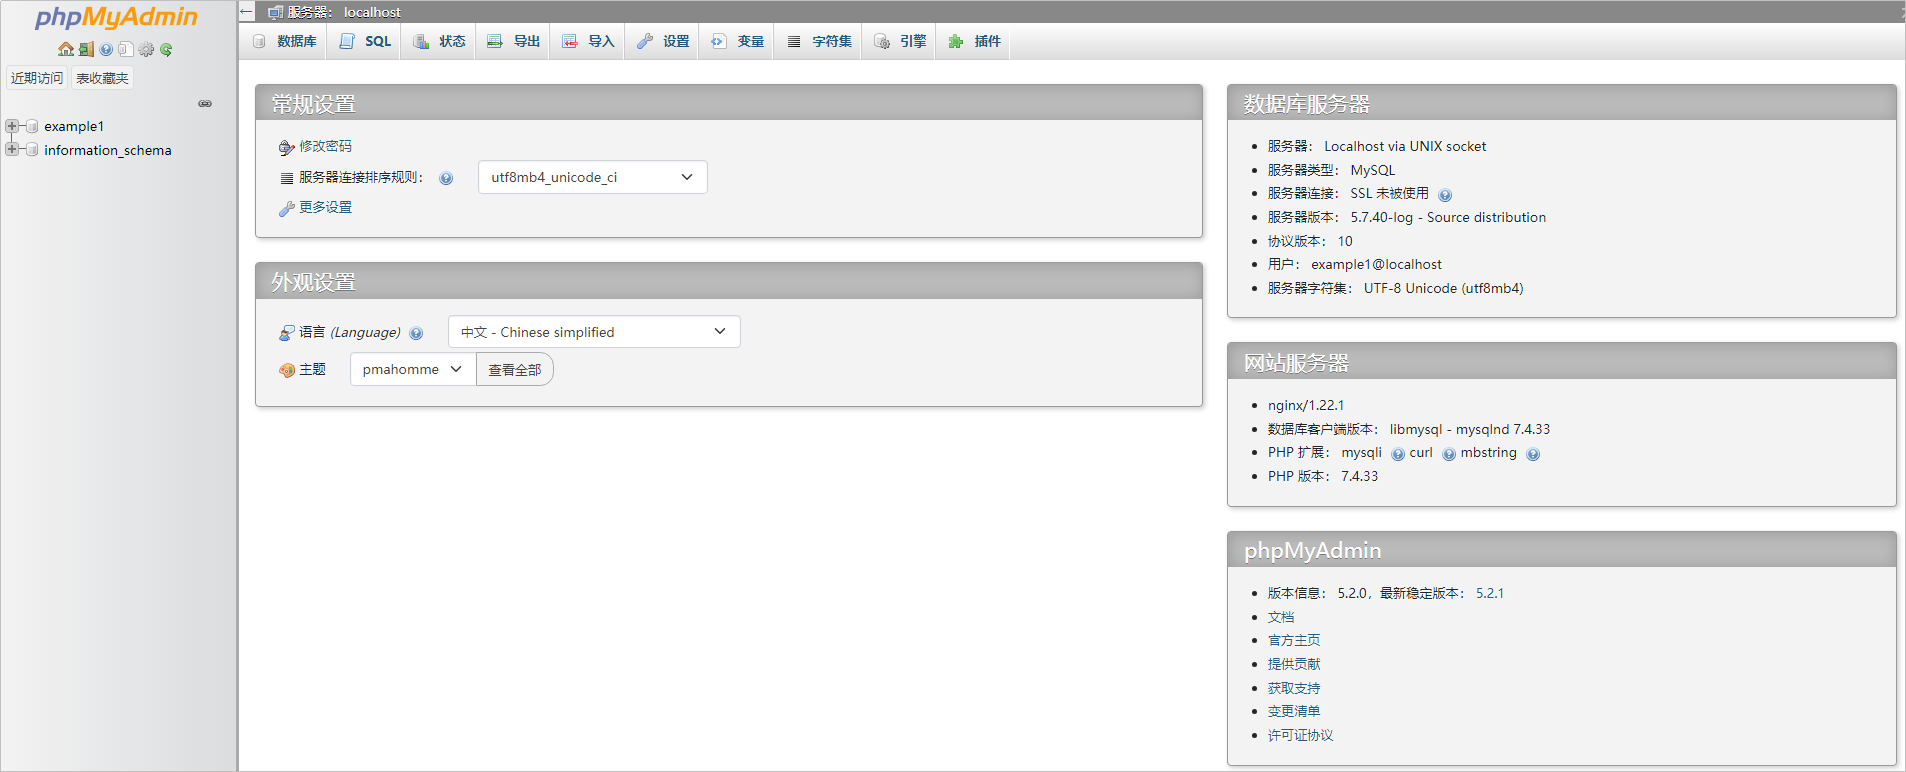
Task: Click the log out door icon
Action: (x=86, y=49)
